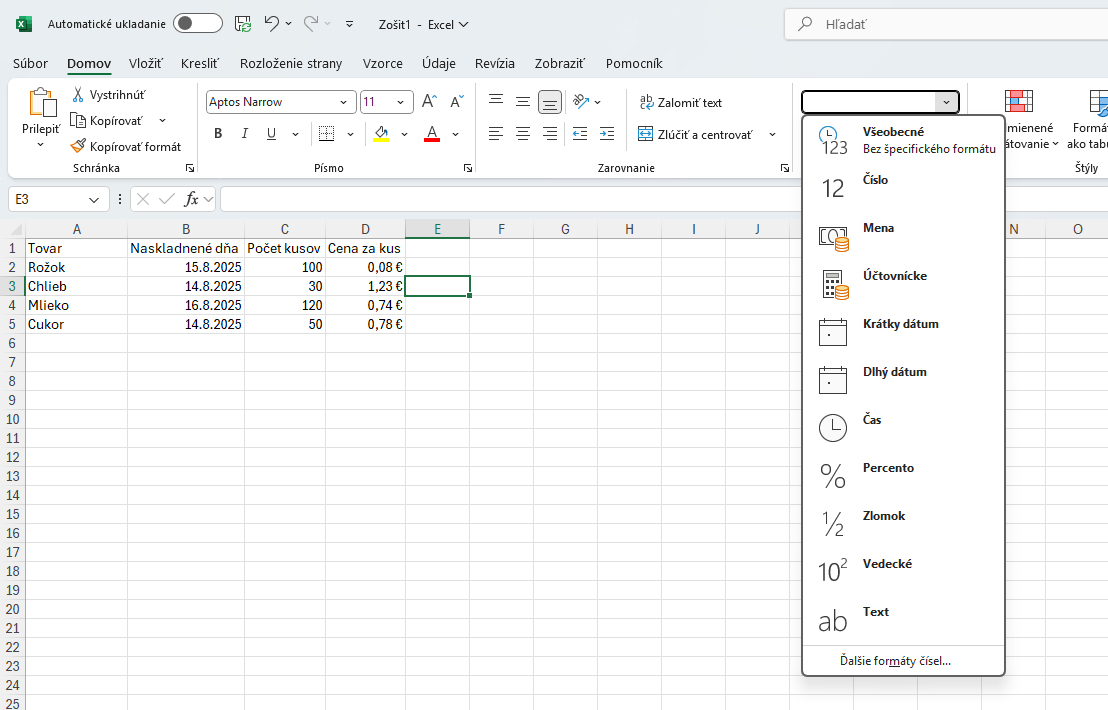Select Mena number format
This screenshot has height=710, width=1108.
(903, 237)
